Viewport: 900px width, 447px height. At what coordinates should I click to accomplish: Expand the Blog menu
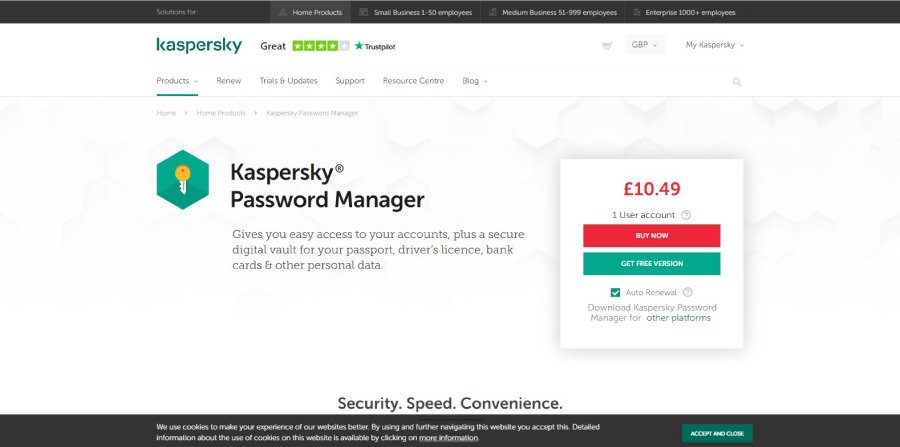pyautogui.click(x=475, y=81)
